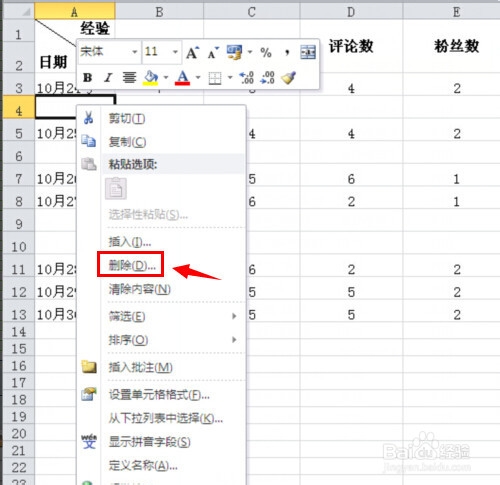Apply percent style format
Screen dimensions: 500x485
tap(266, 53)
